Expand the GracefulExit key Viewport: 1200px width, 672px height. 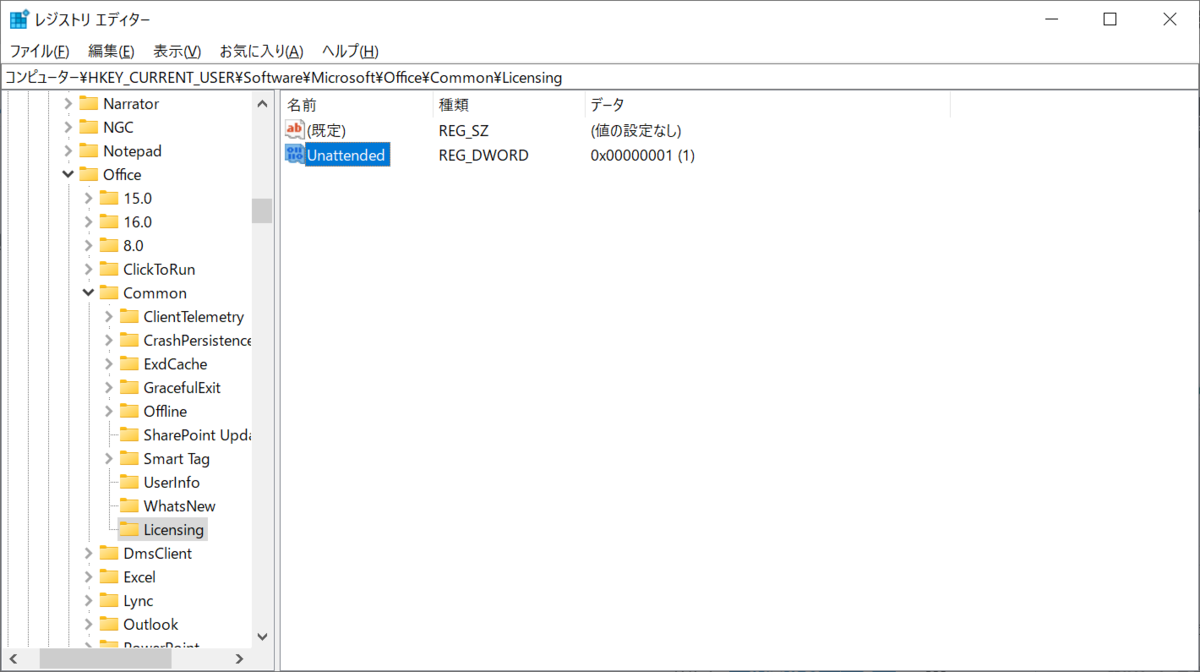point(108,388)
